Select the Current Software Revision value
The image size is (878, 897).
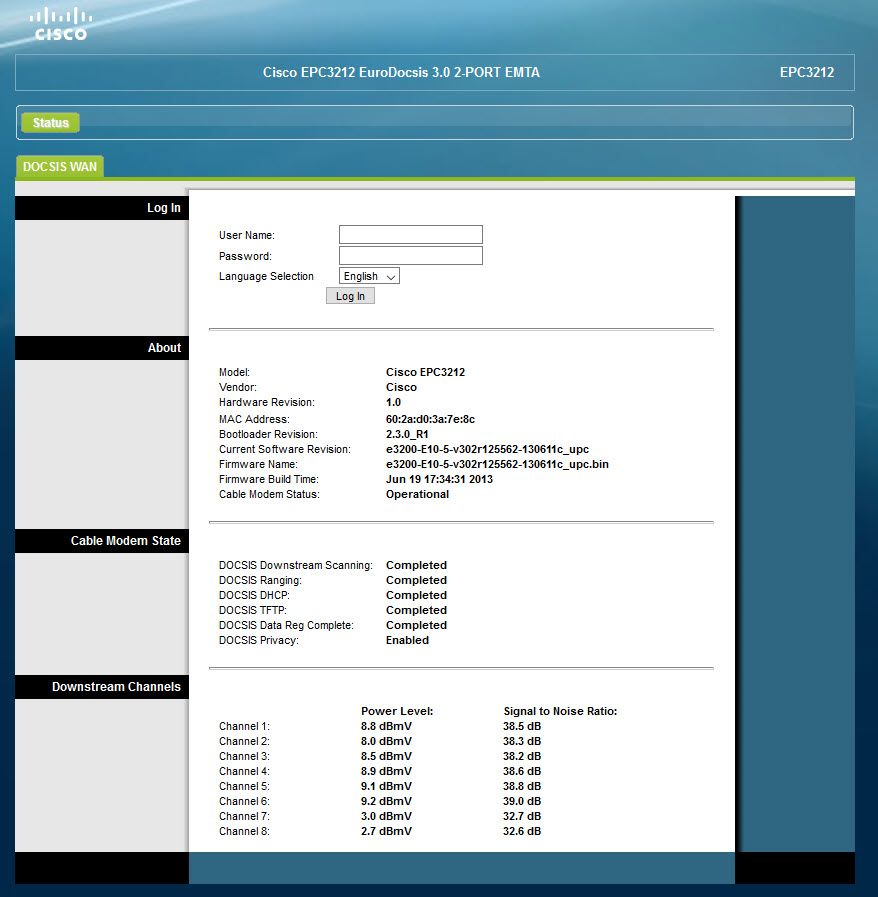pyautogui.click(x=487, y=449)
